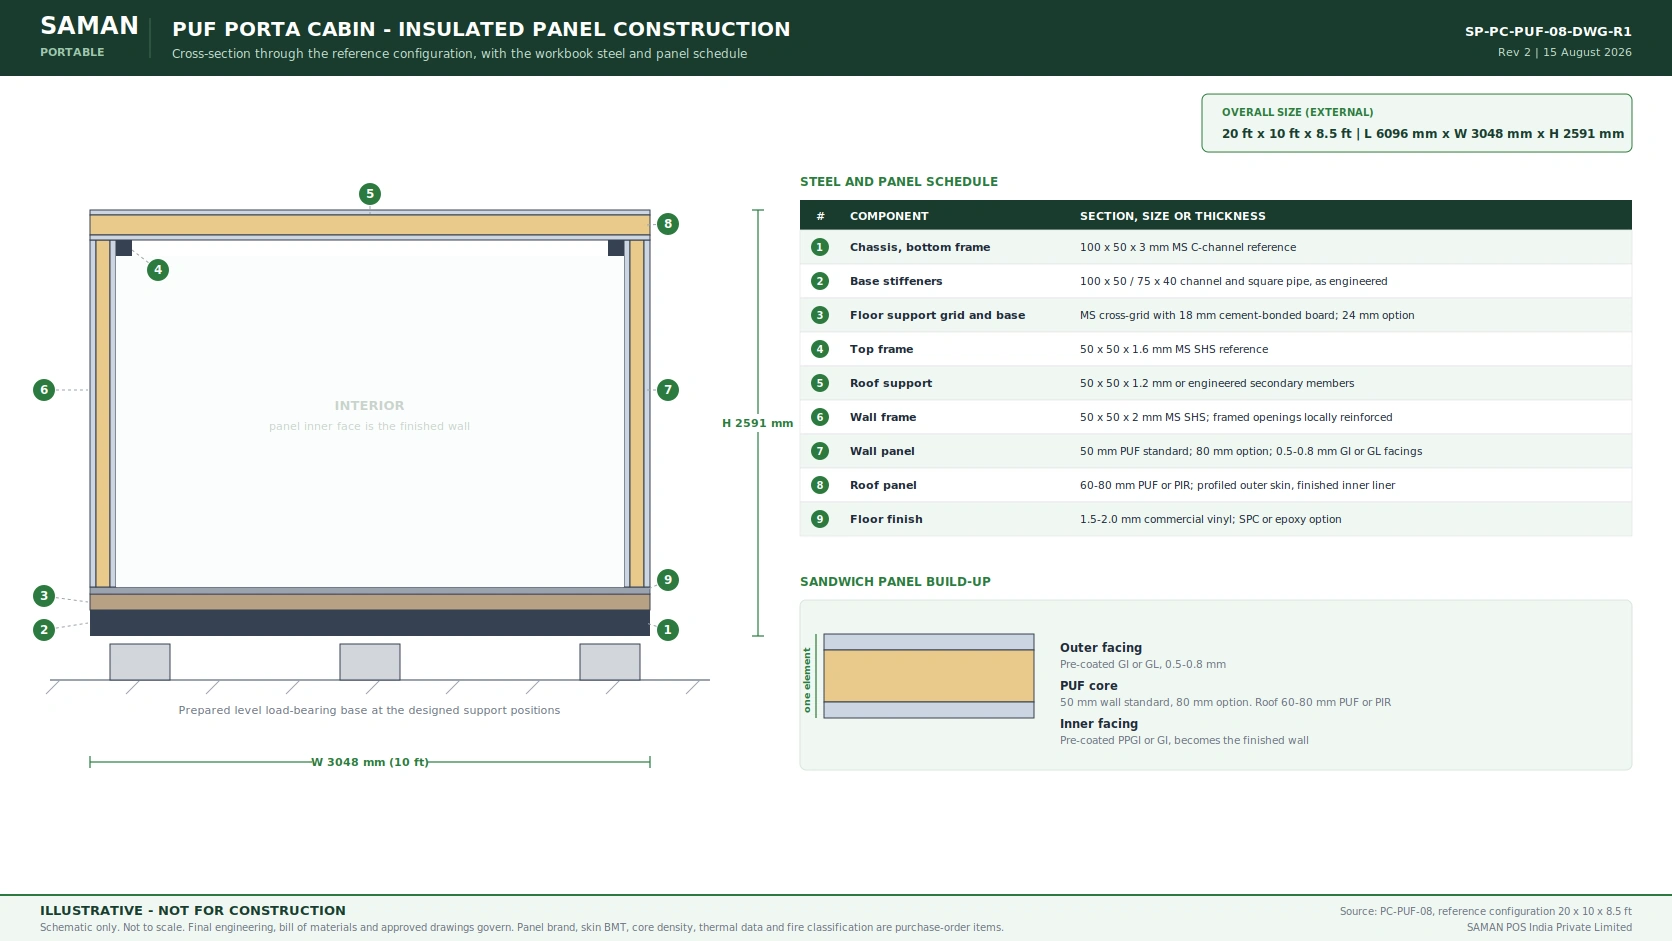Click the 'Roof panel' component name
The image size is (1672, 941).
[x=883, y=485]
